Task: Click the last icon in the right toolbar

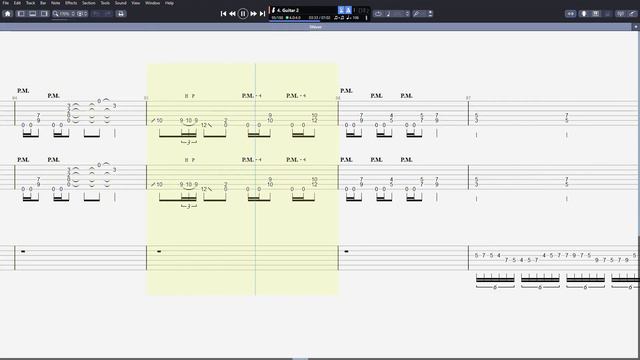Action: pyautogui.click(x=632, y=13)
